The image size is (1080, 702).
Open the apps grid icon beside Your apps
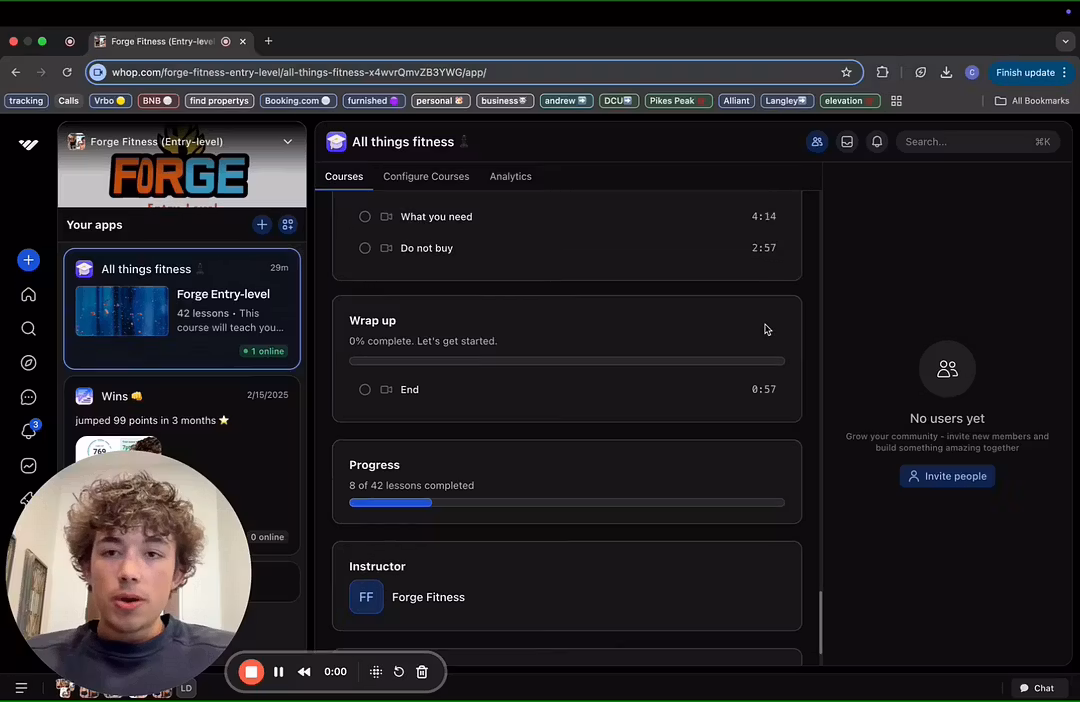pos(288,225)
